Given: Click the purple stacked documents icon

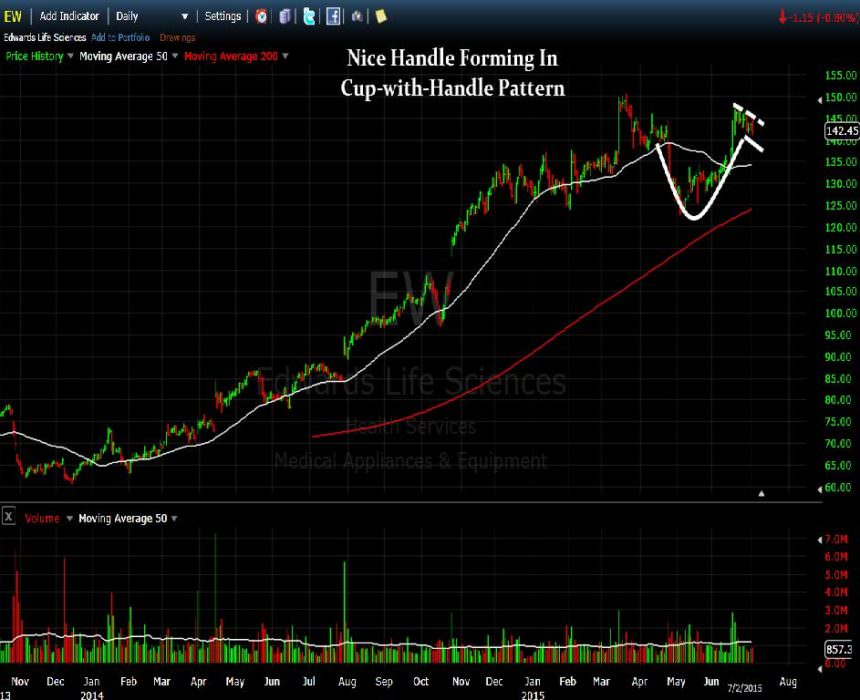Looking at the screenshot, I should 285,16.
